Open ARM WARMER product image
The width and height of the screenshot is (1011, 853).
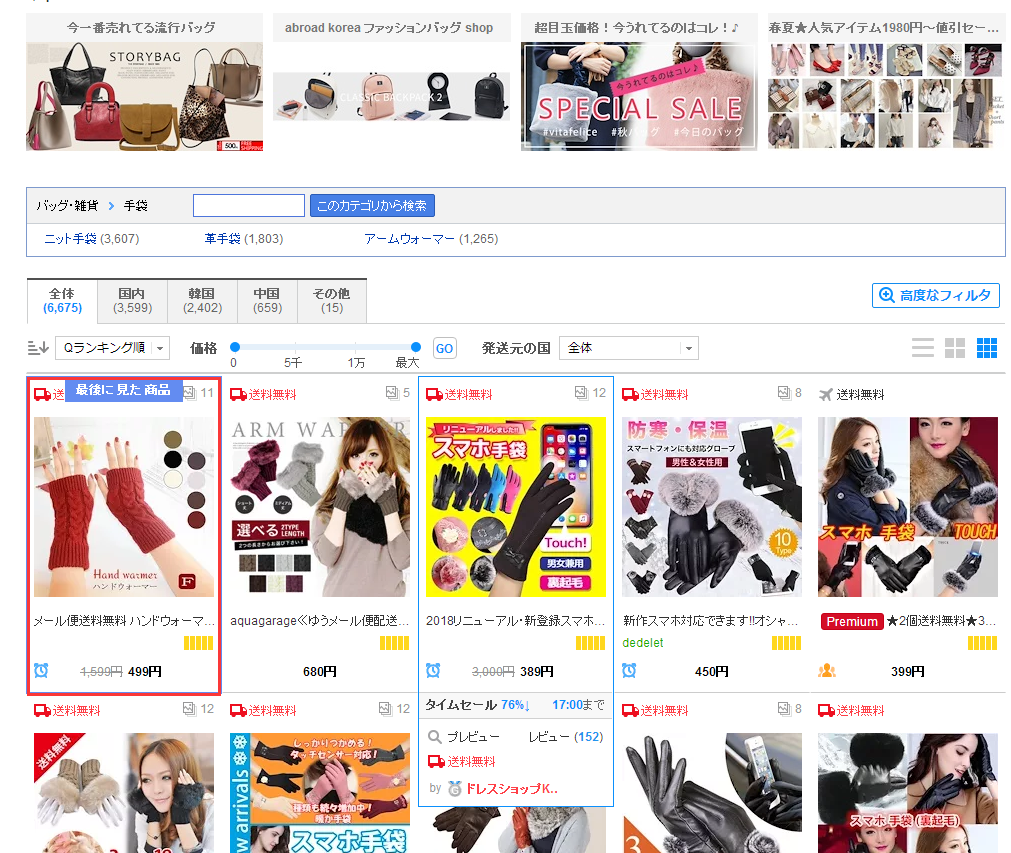pos(320,507)
